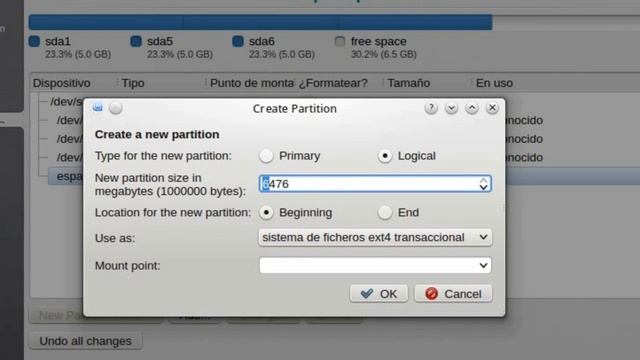Click the sda1 segment in the partition bar
Screen dimensions: 640x360
coord(106,22)
